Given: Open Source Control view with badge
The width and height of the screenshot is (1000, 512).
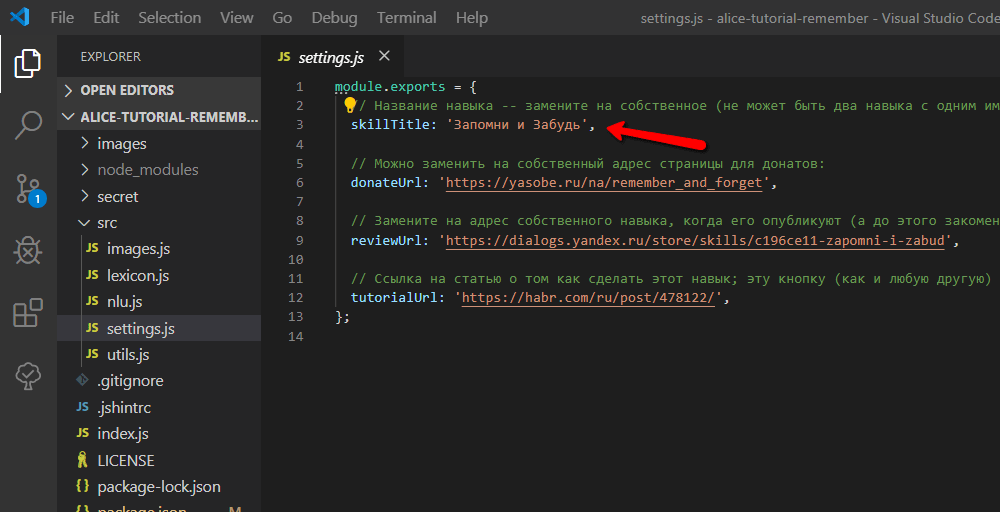Looking at the screenshot, I should coord(29,190).
